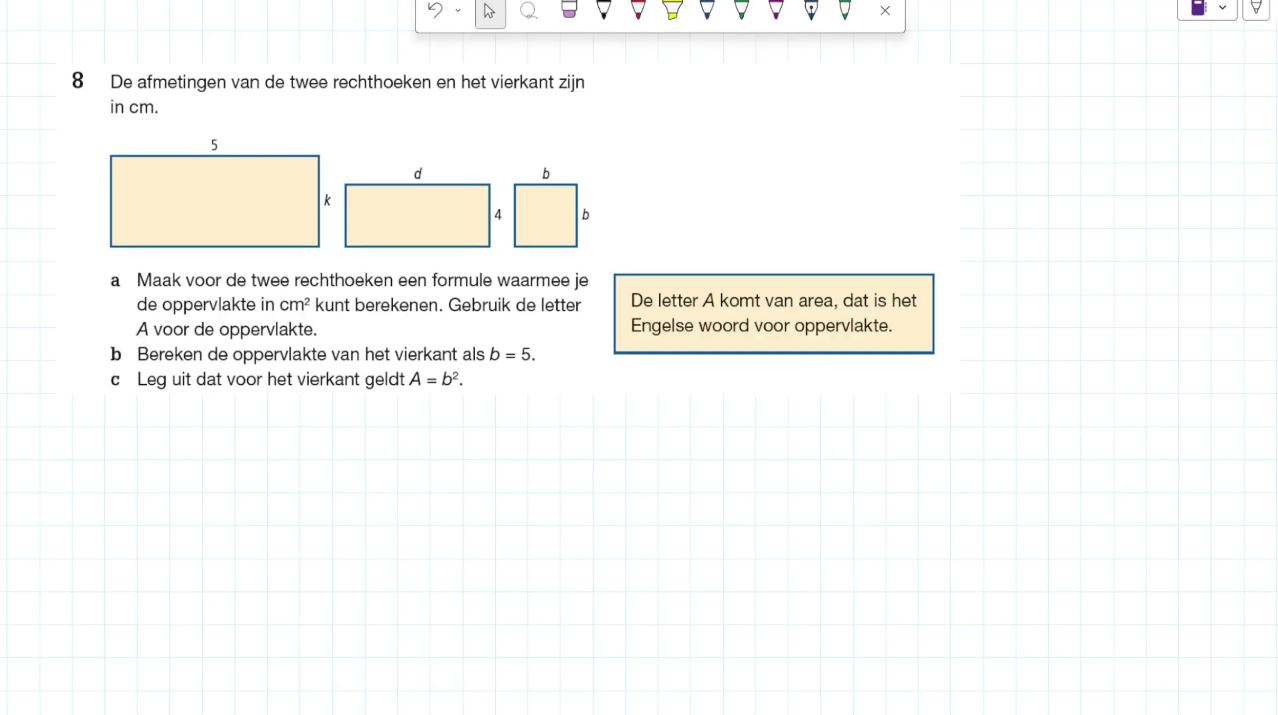Select the lasso select tool
Viewport: 1278px width, 715px height.
pos(529,11)
